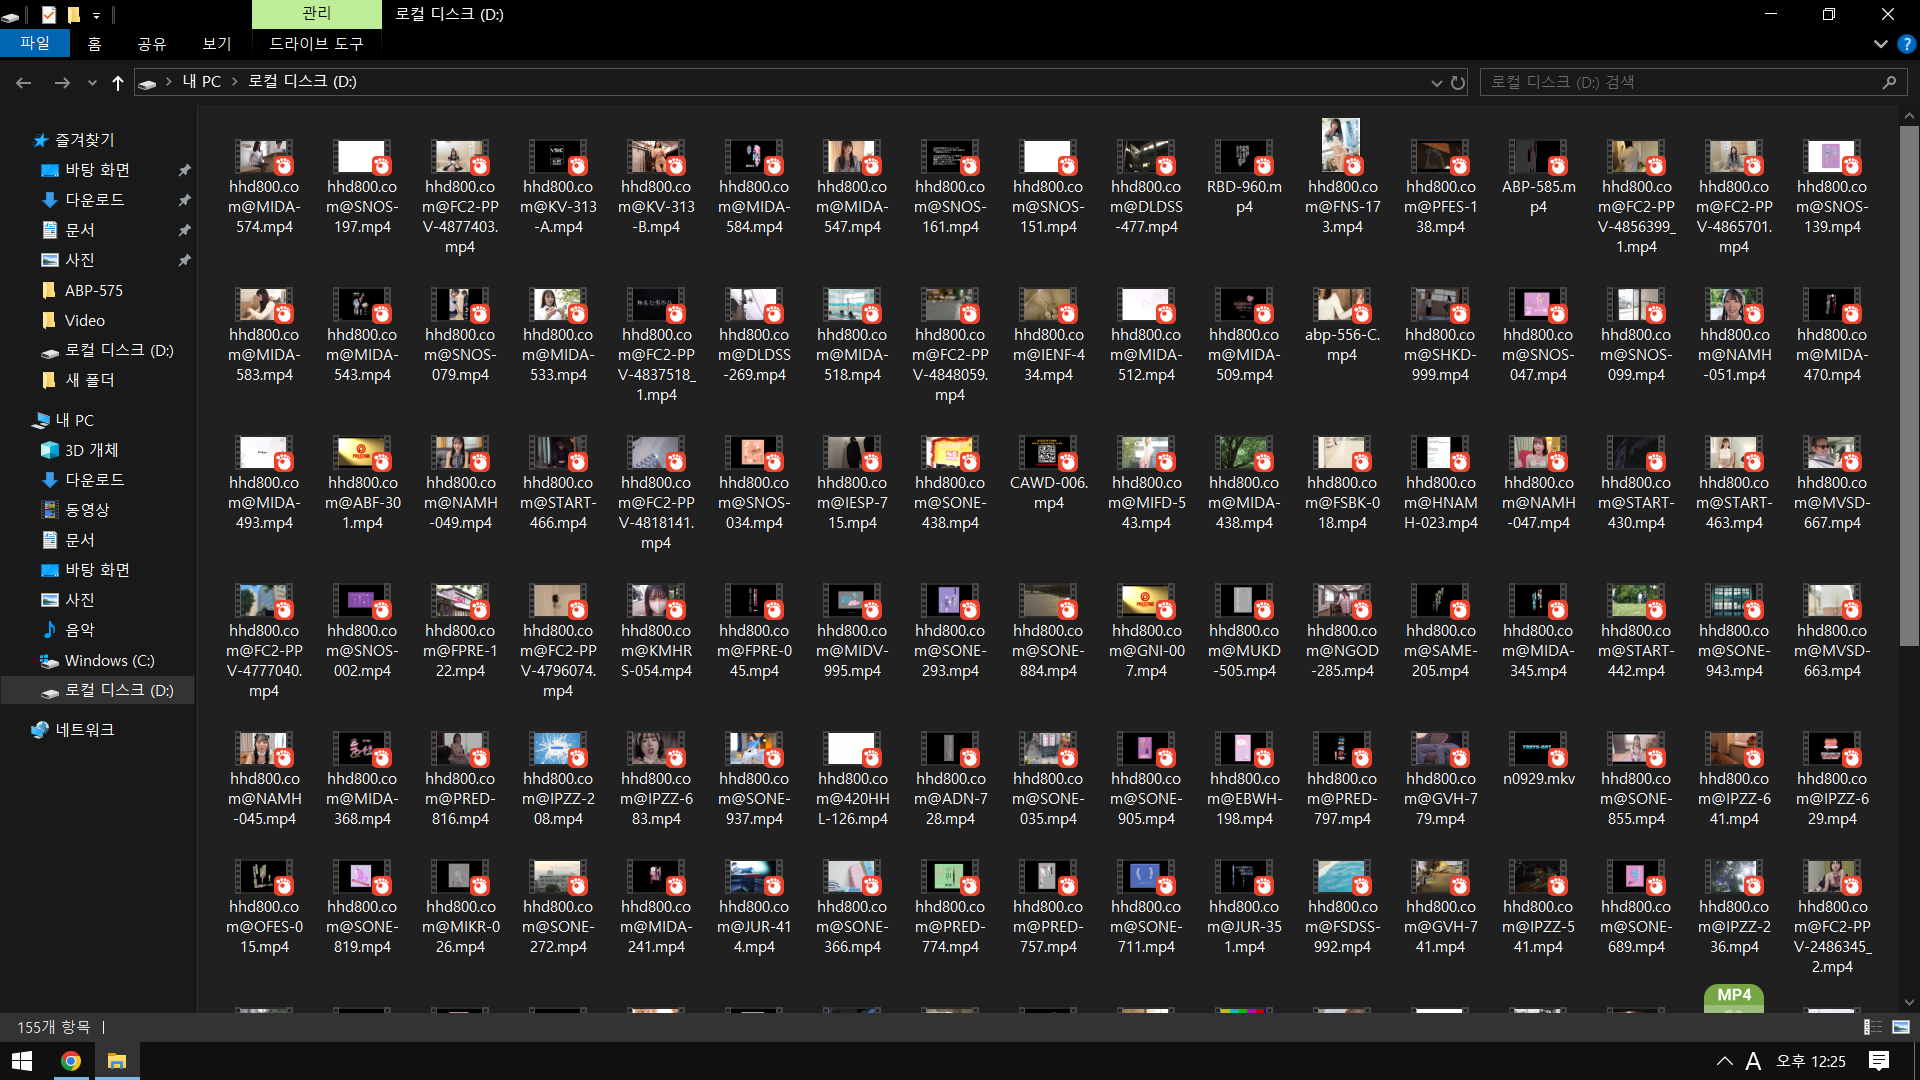
Task: Open the notification center icon
Action: 1878,1061
